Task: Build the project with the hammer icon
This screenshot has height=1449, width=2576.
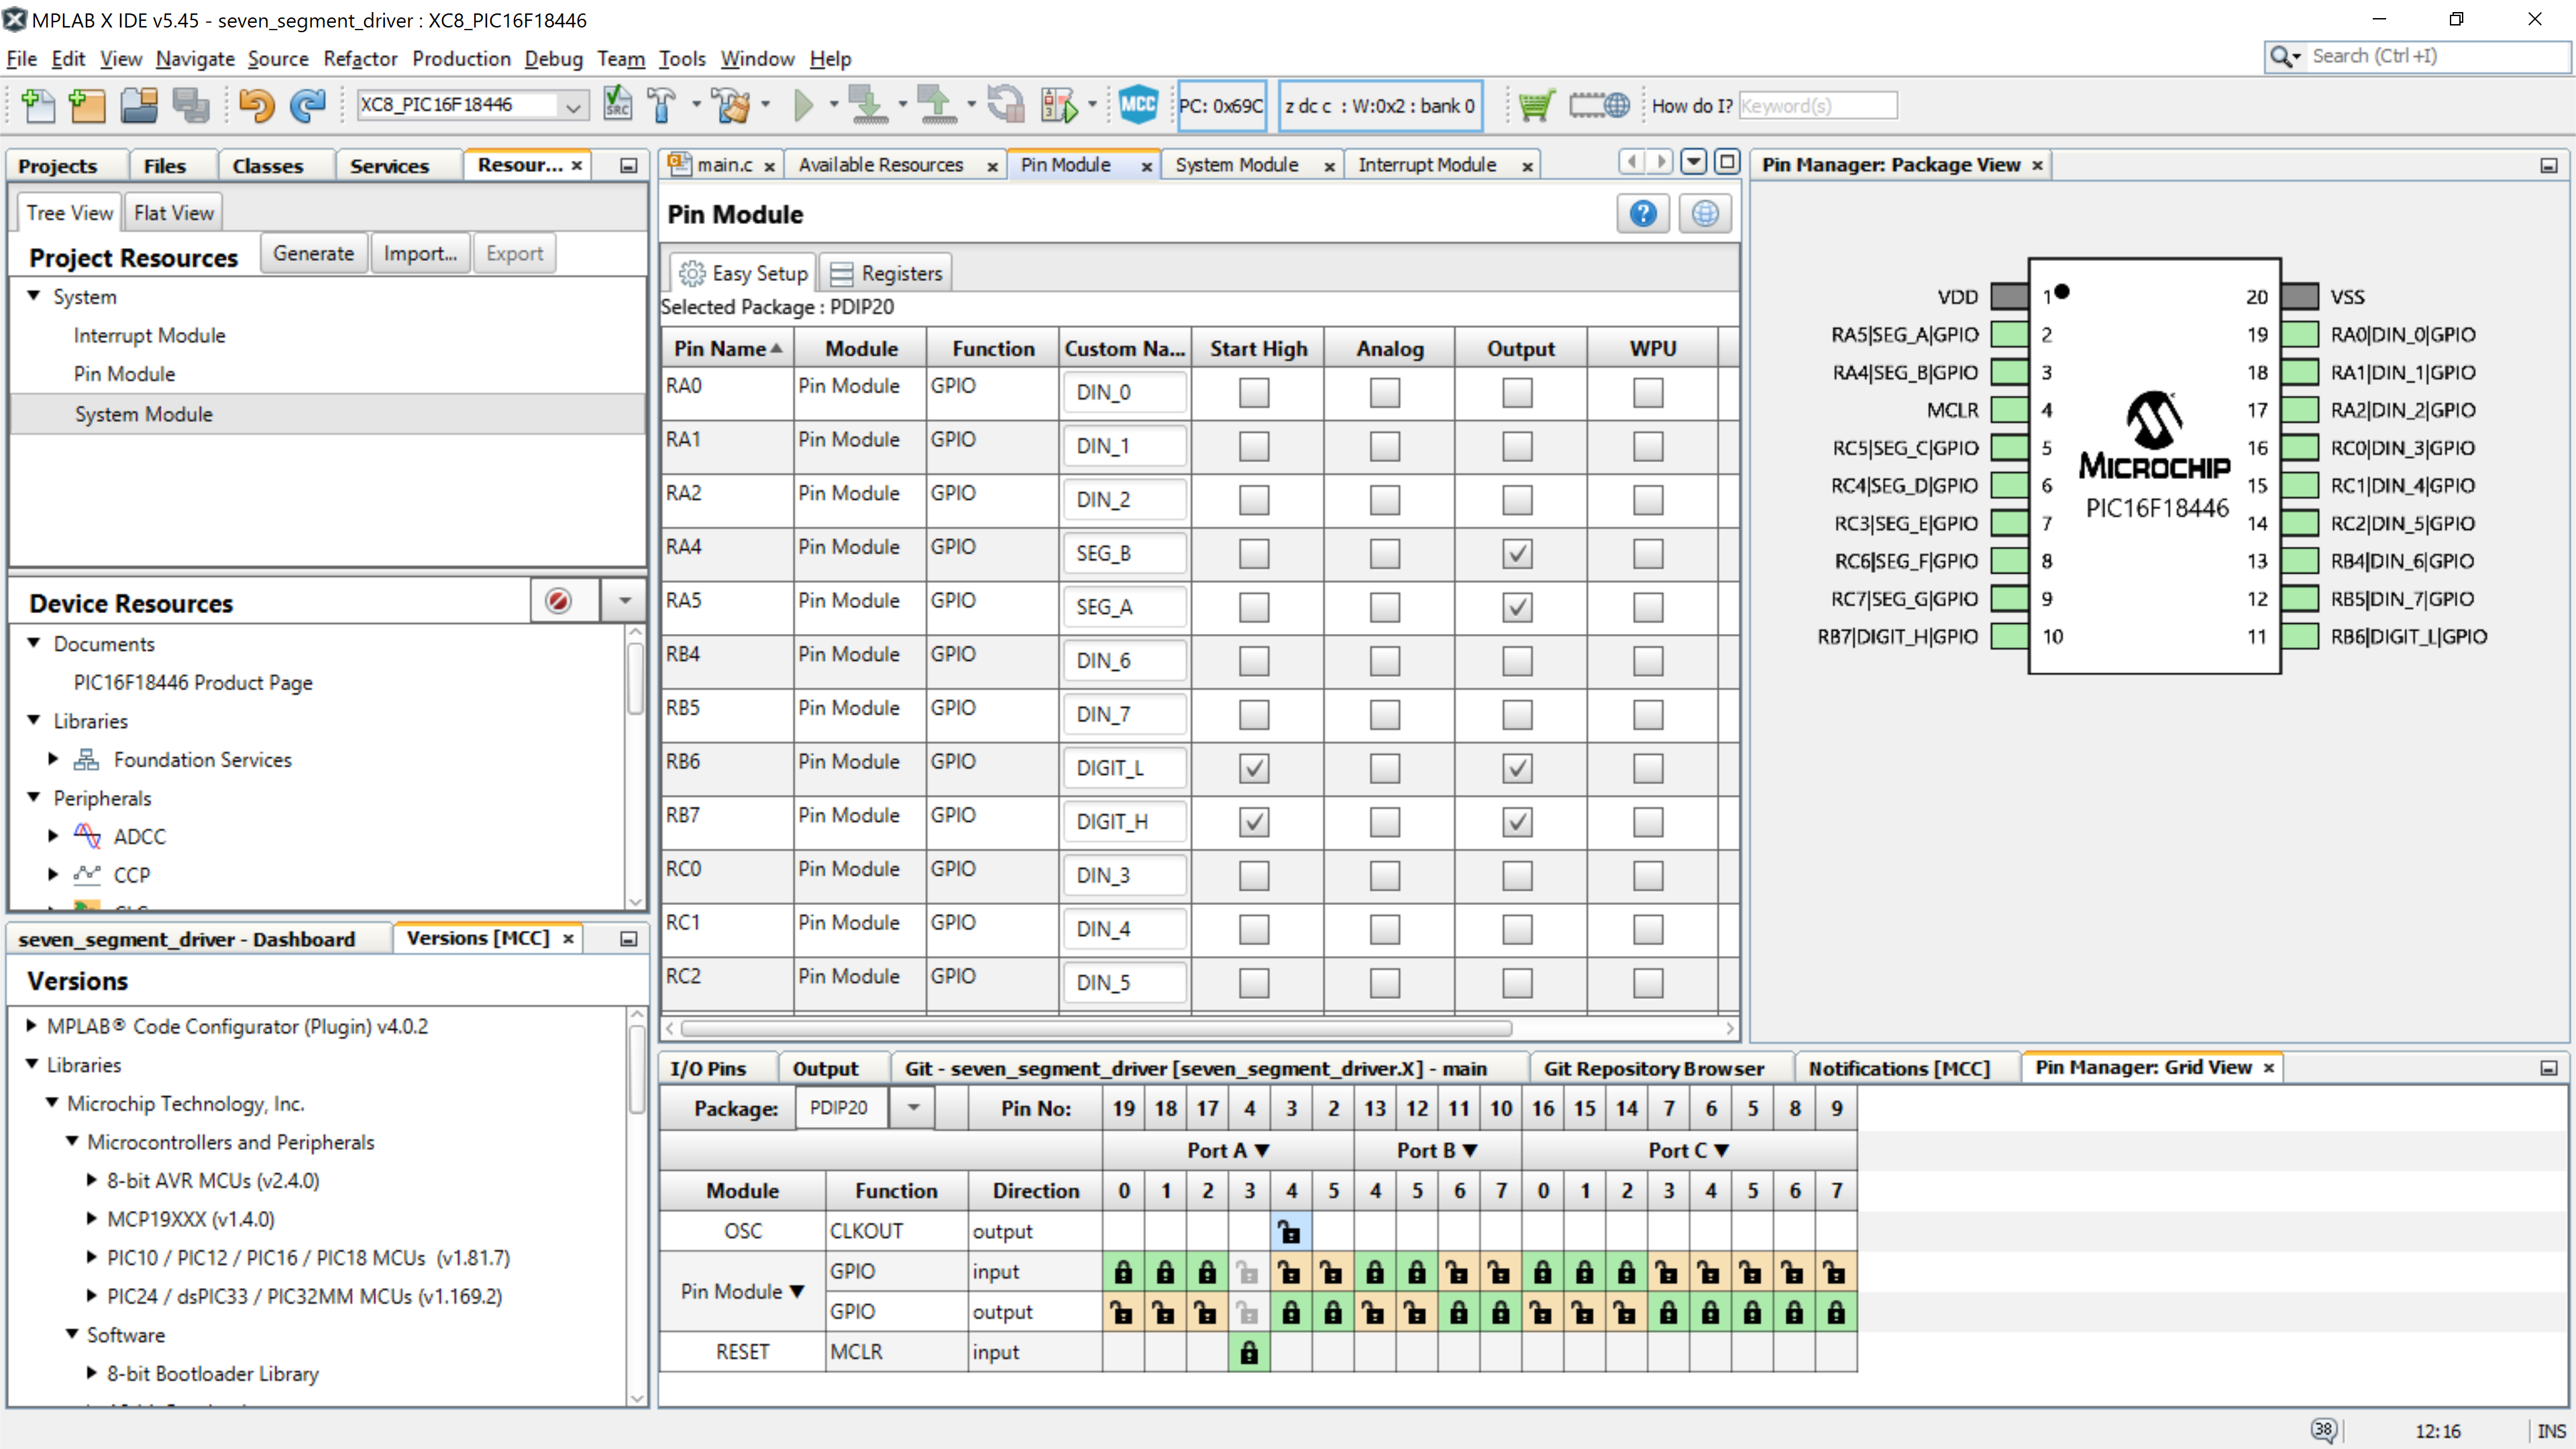Action: [662, 105]
